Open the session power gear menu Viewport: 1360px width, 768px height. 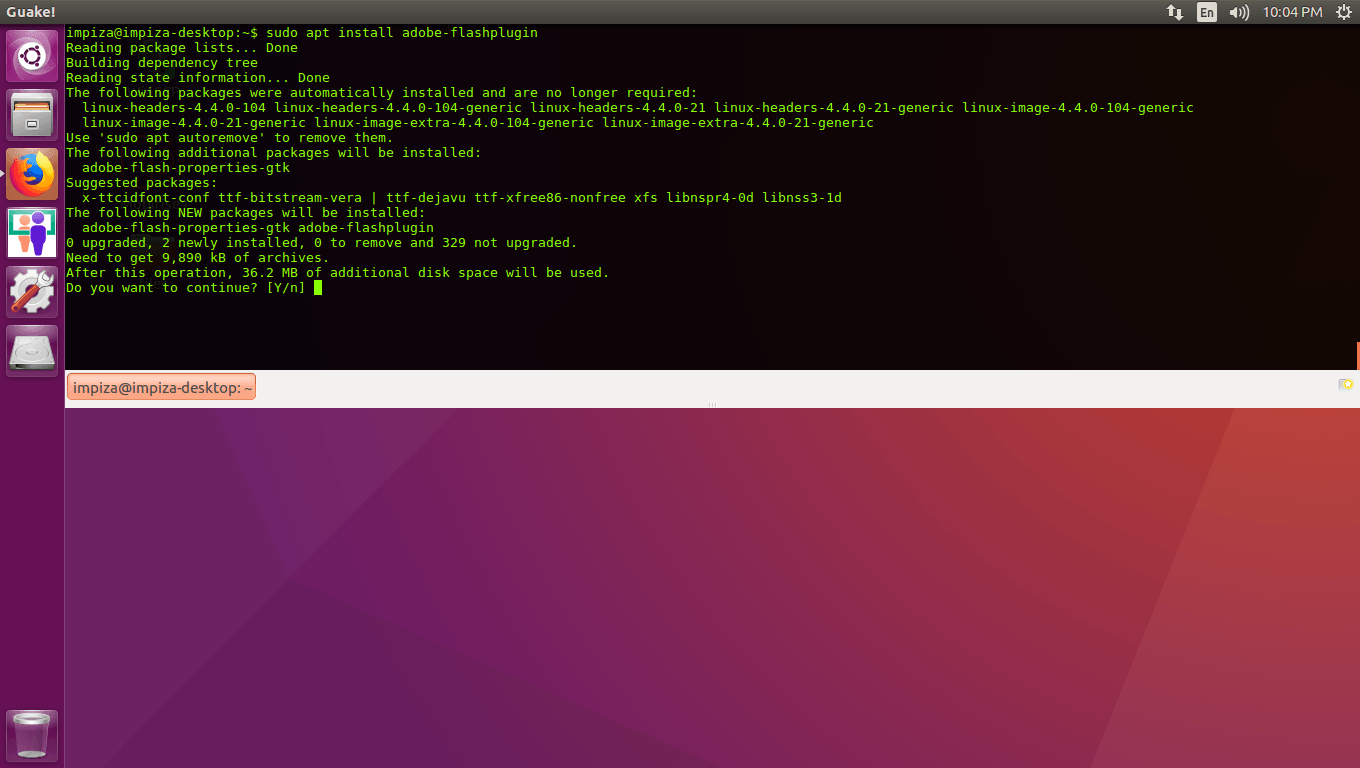1343,12
